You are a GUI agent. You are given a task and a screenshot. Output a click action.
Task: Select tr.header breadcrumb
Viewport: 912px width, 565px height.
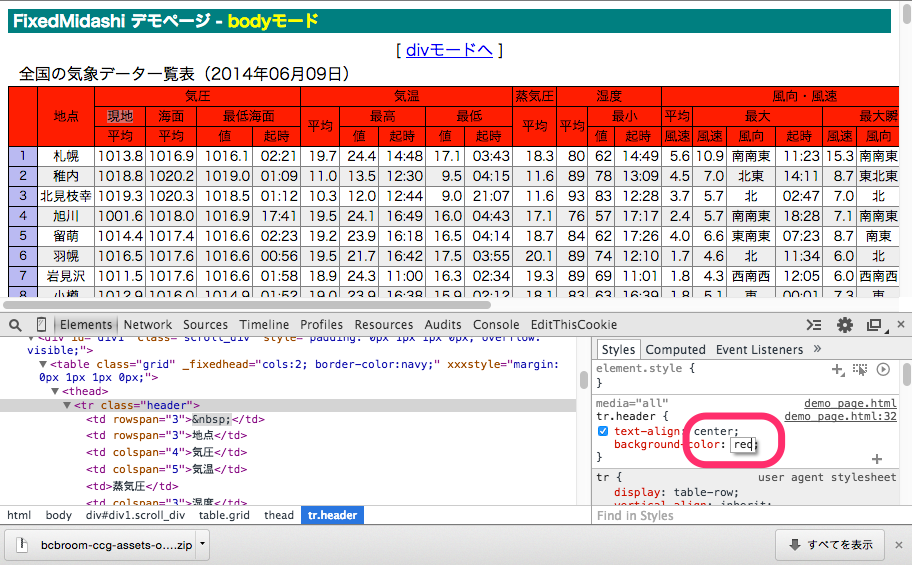click(332, 515)
